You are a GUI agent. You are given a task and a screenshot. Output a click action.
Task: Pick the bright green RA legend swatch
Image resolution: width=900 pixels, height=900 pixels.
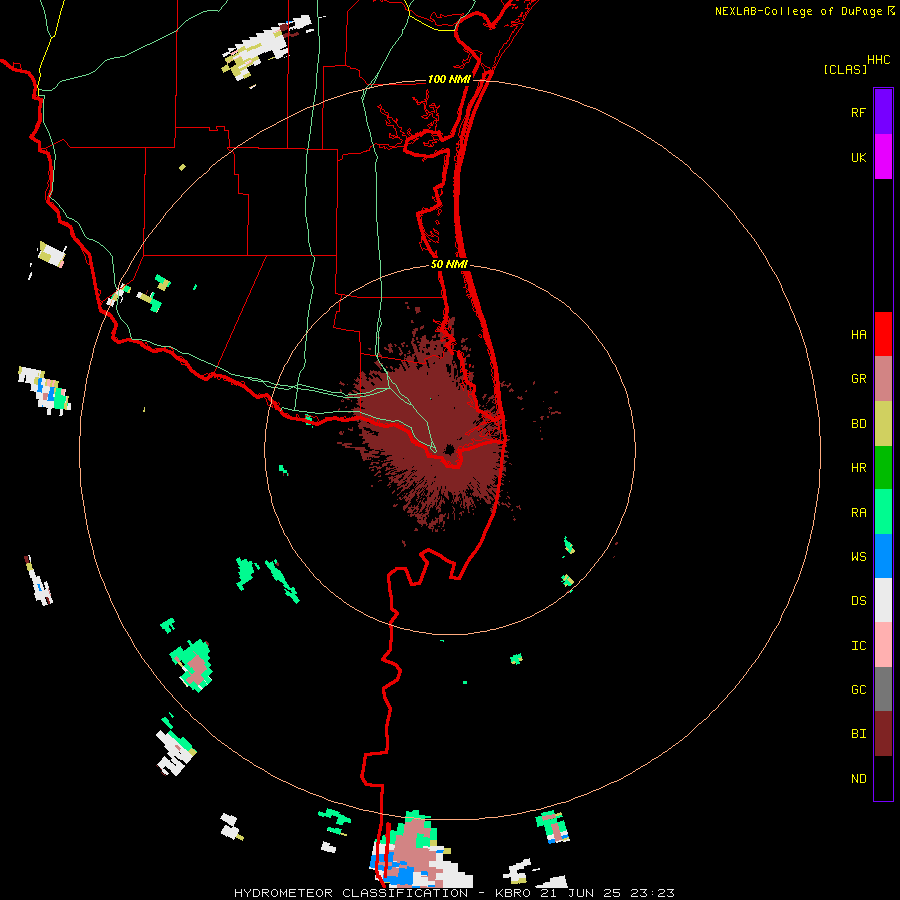[x=883, y=512]
